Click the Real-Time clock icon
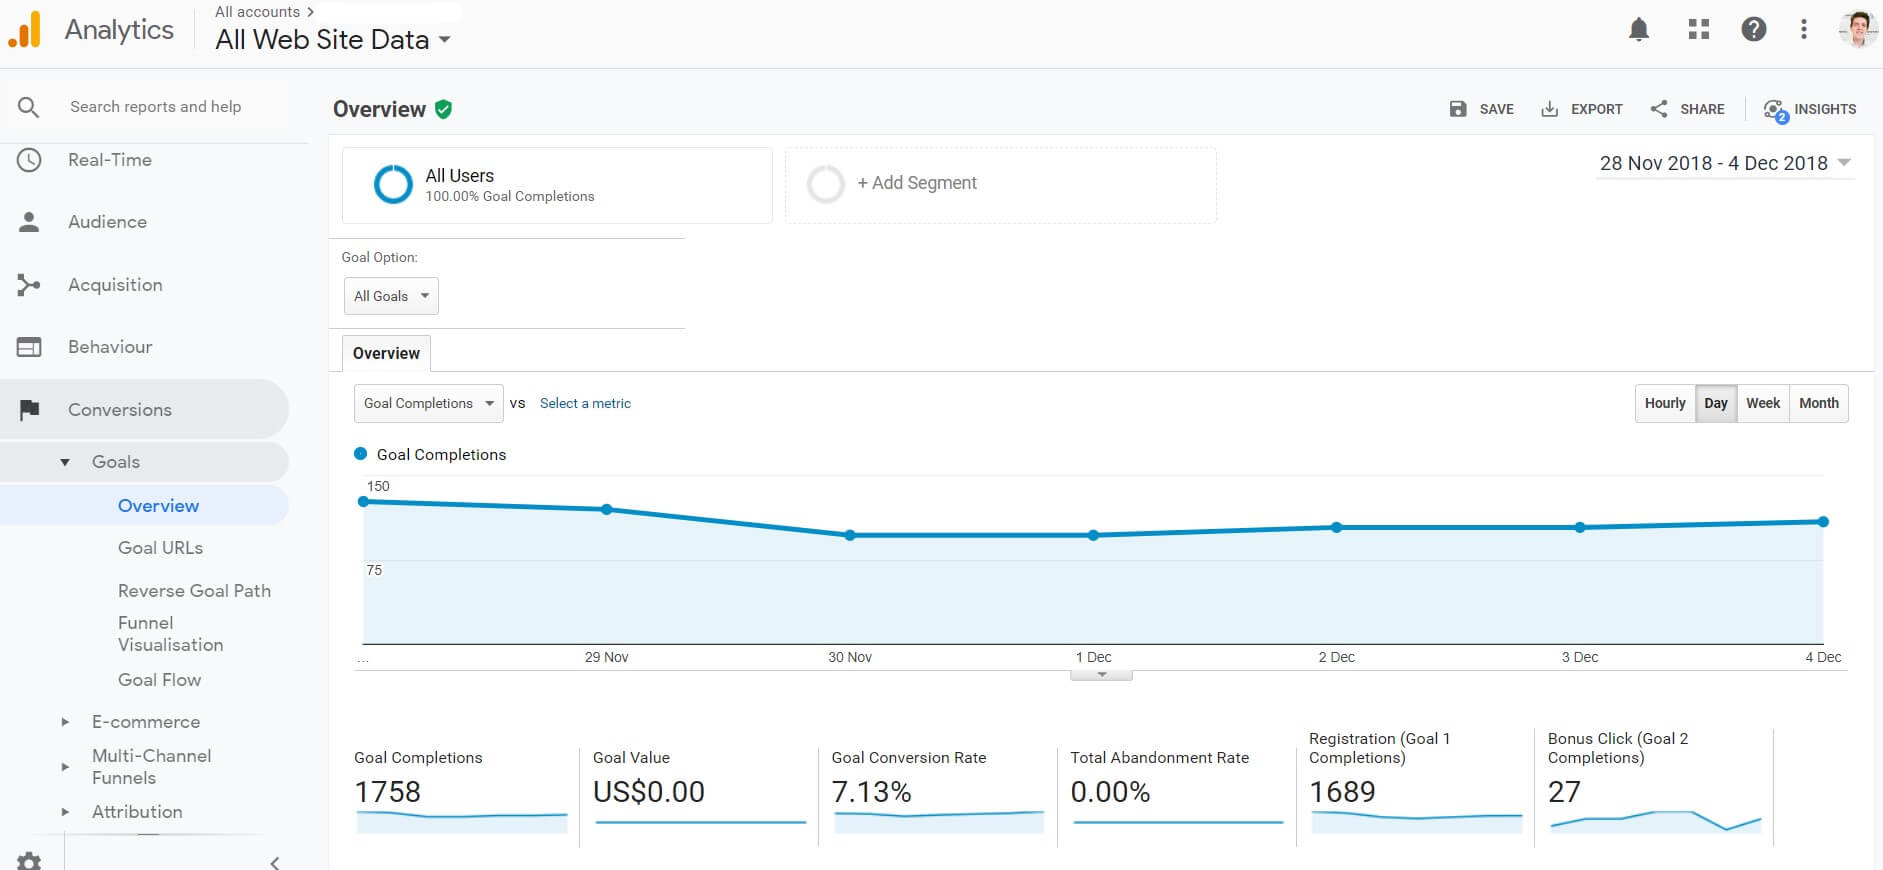Screen dimensions: 1883x870 29,160
